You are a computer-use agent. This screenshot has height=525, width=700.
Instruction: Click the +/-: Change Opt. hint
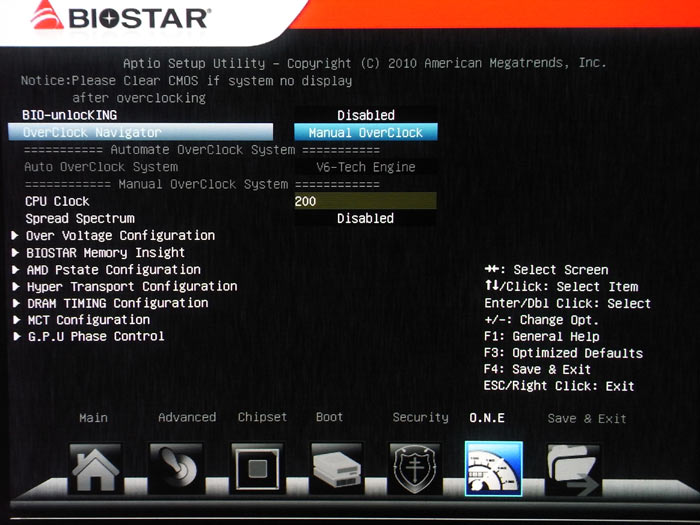pos(541,320)
